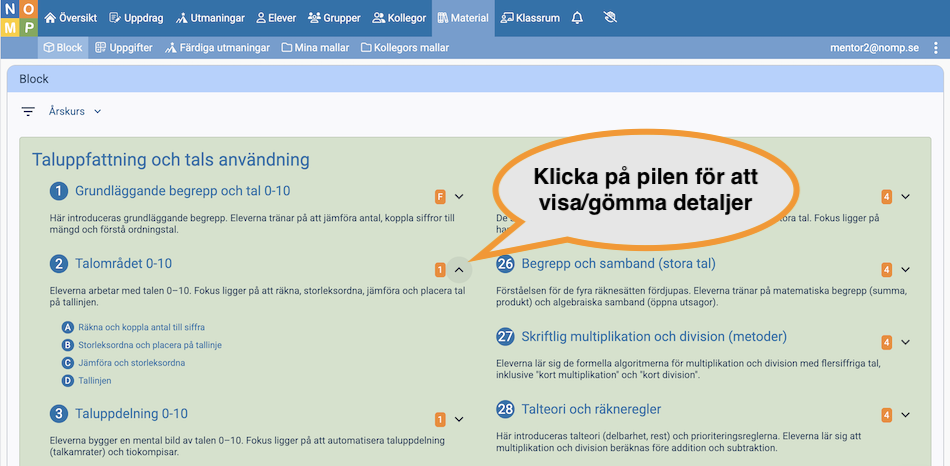Image resolution: width=950 pixels, height=466 pixels.
Task: Click the number 2 circle for Talområdet
Action: pos(59,264)
